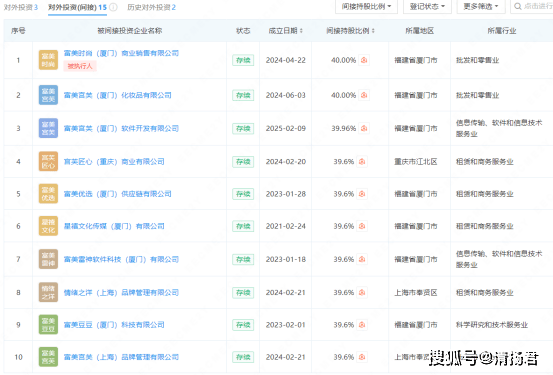
Task: Sort by 间接持股比例 column header arrows
Action: 373,31
